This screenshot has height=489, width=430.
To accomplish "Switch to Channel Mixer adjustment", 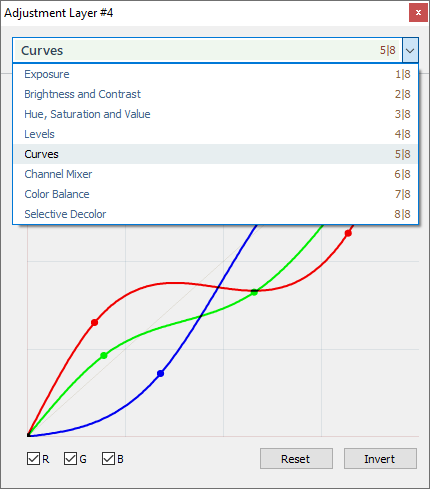I will 215,174.
